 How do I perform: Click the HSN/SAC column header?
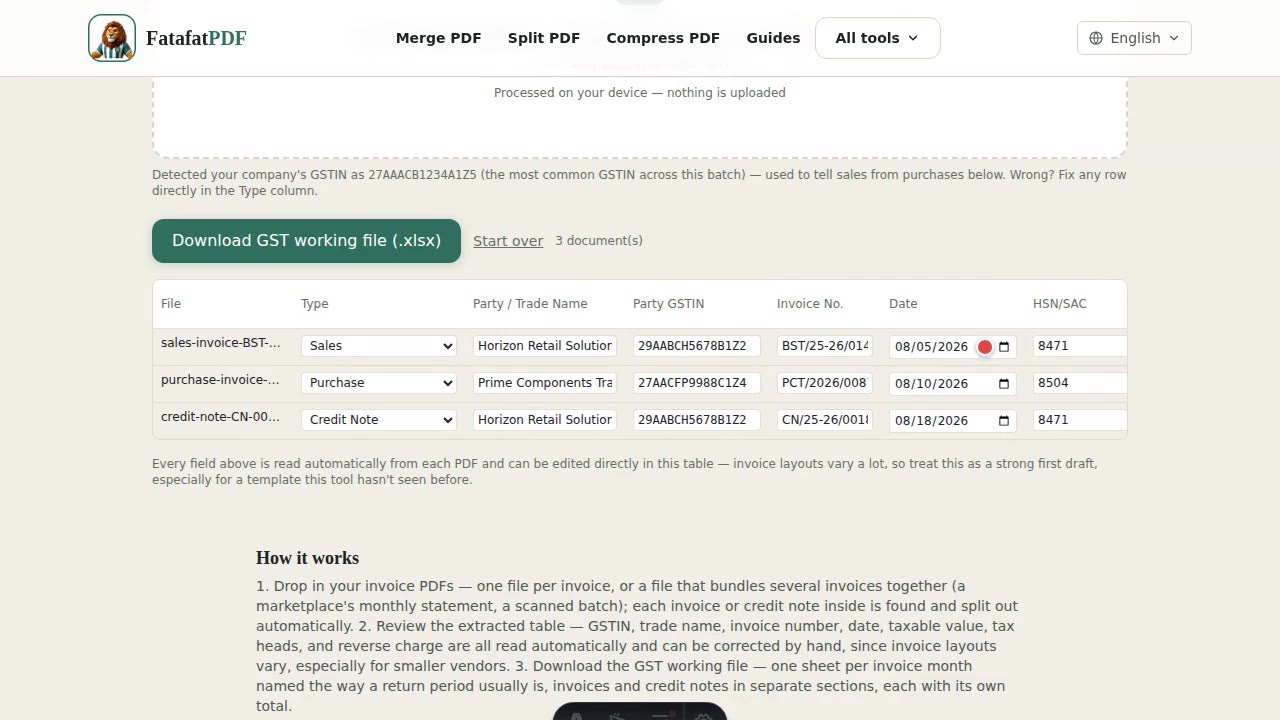point(1060,304)
